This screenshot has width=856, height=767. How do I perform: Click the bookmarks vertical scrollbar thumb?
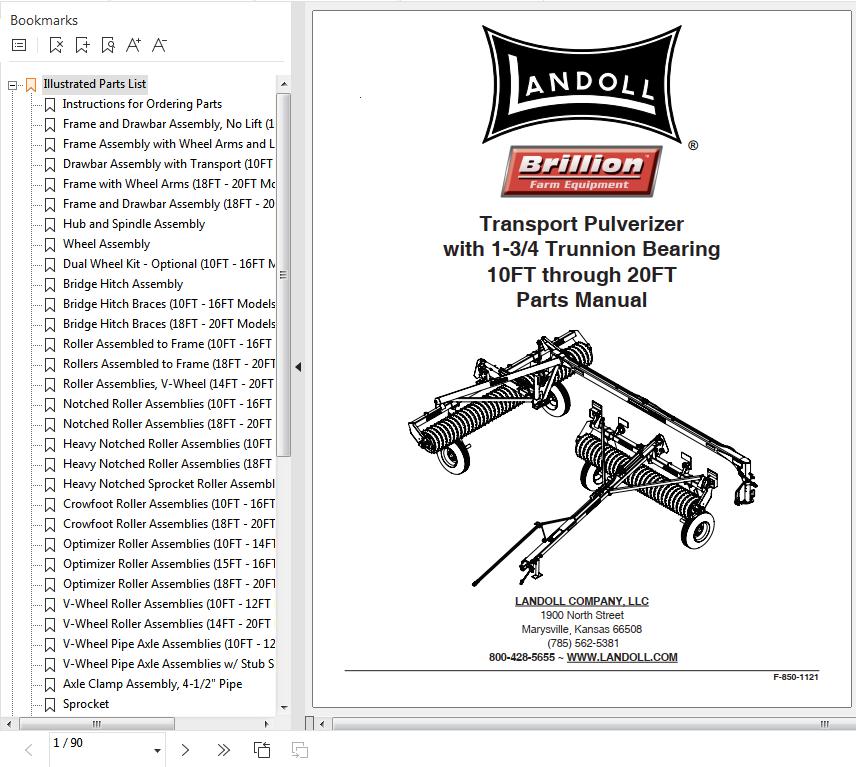[283, 275]
